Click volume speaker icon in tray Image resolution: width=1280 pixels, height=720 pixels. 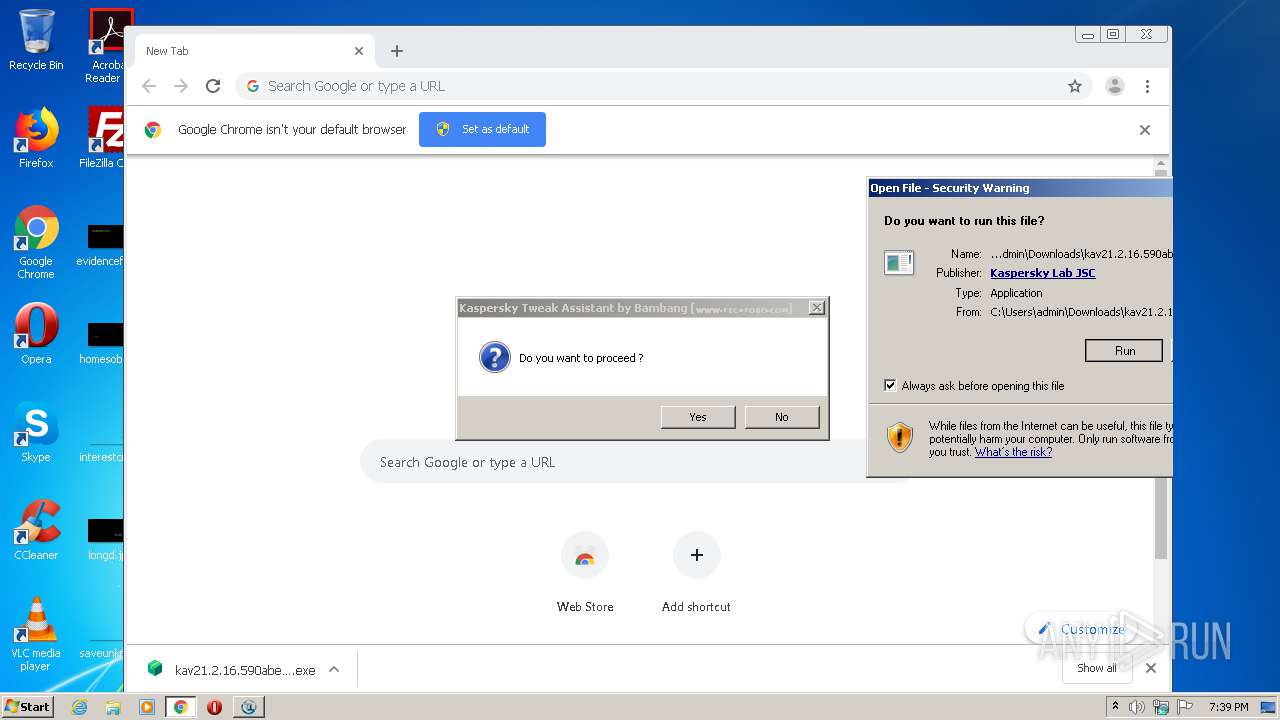[x=1137, y=707]
